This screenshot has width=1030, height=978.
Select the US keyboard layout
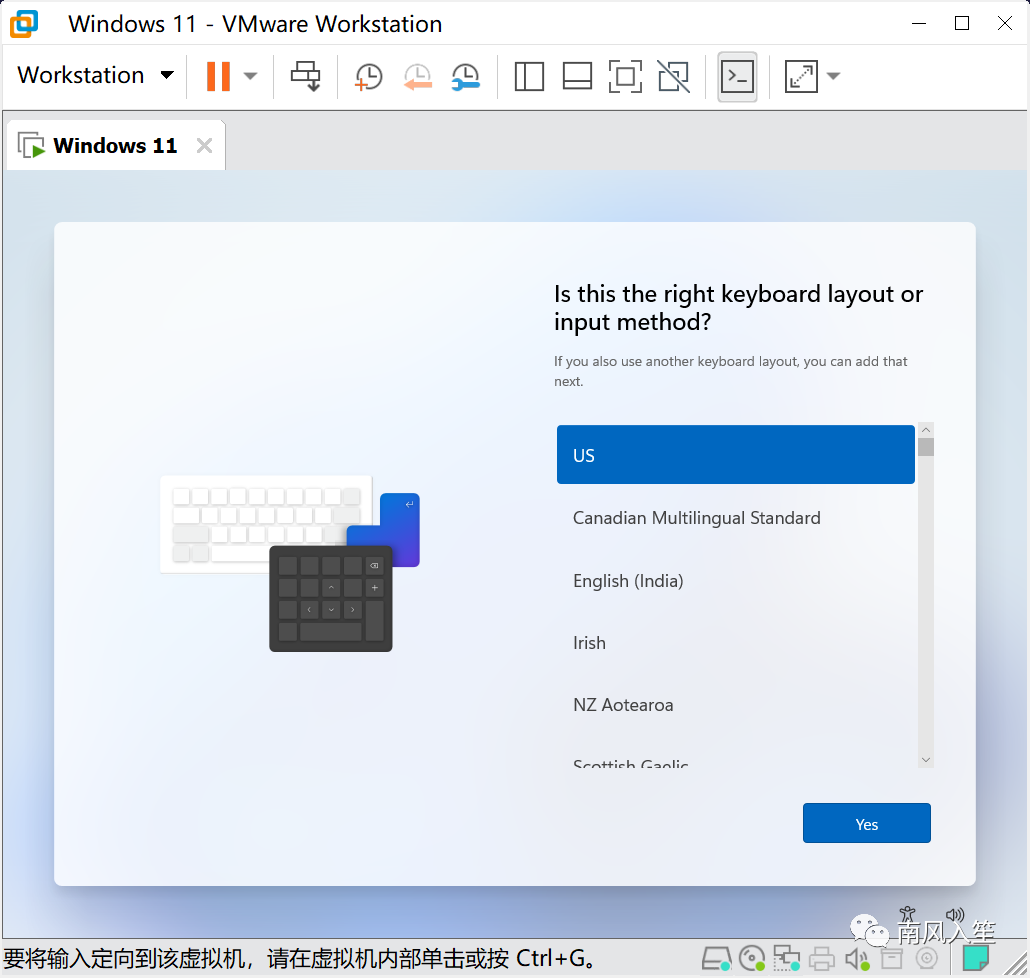[x=736, y=455]
